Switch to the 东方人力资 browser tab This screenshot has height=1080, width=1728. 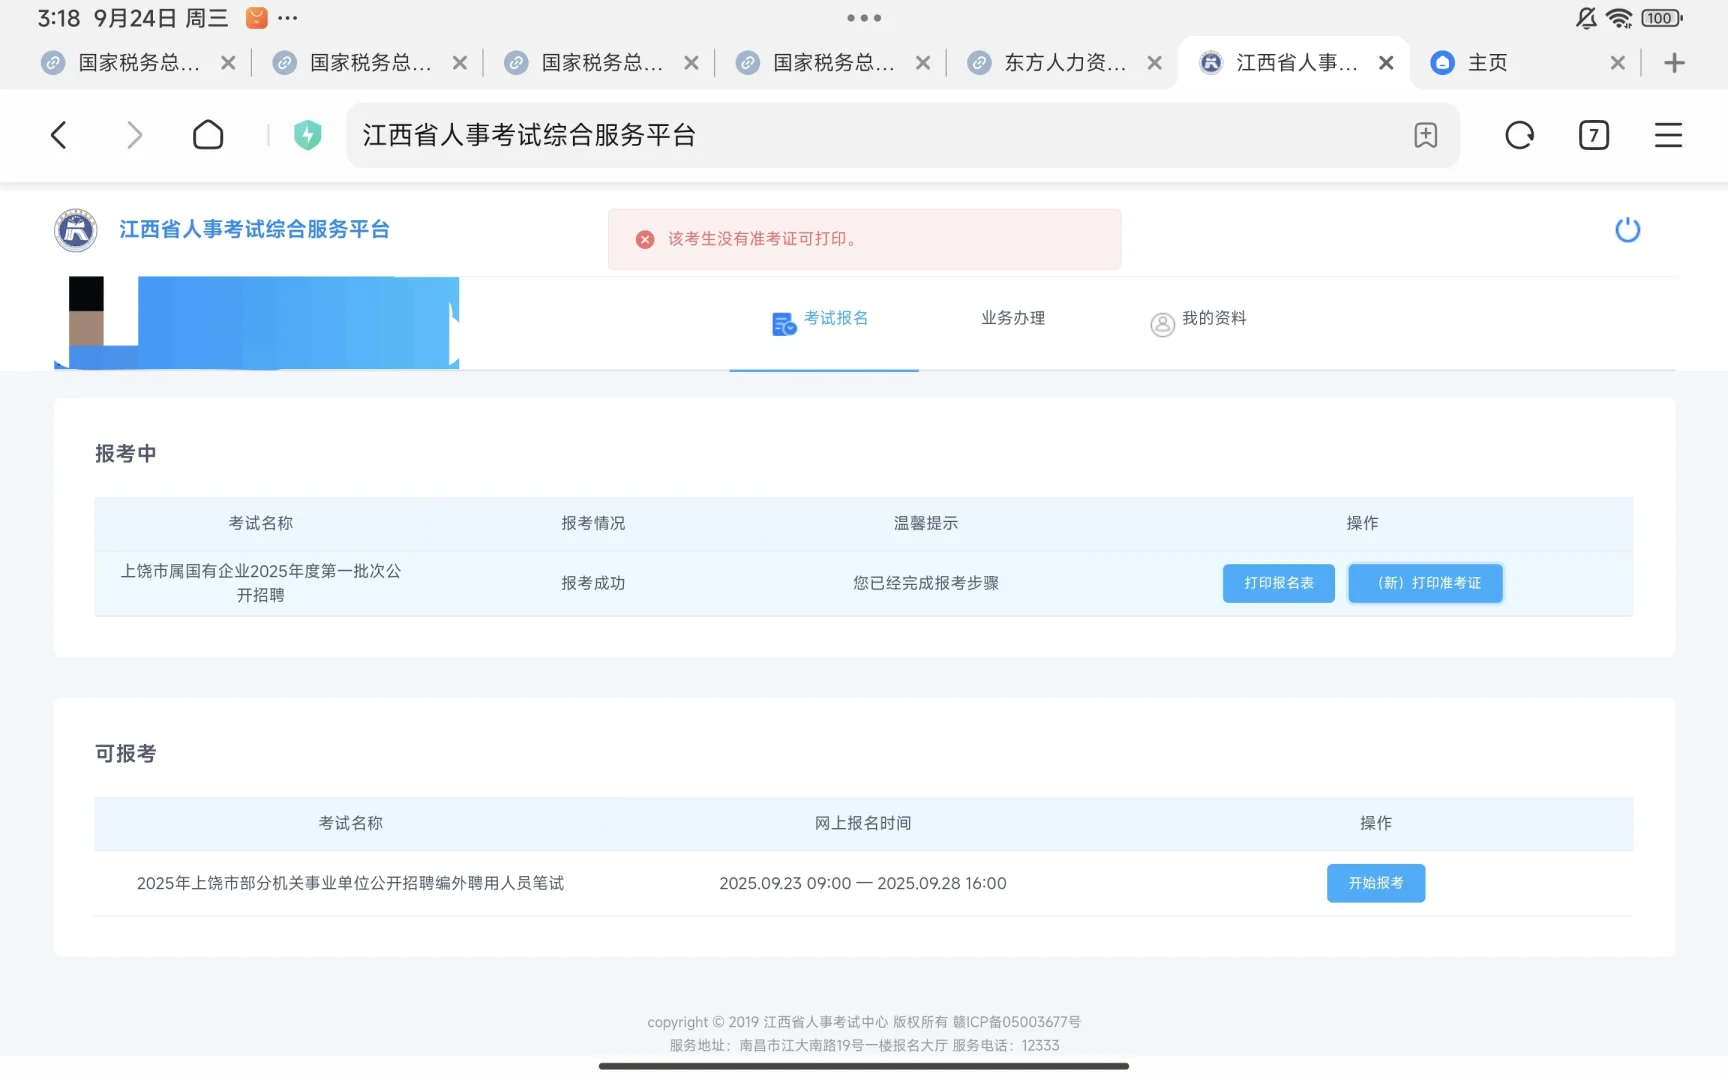pos(1058,62)
